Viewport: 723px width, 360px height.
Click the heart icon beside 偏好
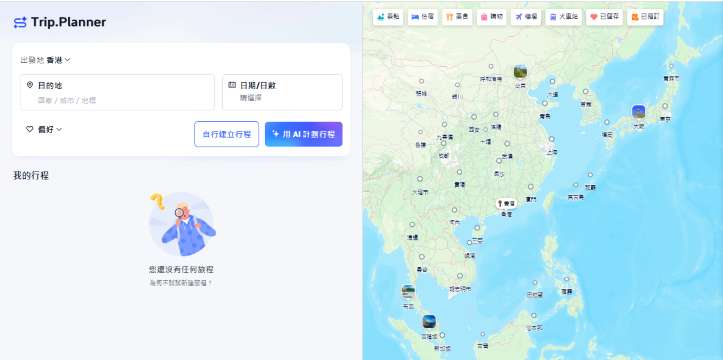click(x=30, y=129)
